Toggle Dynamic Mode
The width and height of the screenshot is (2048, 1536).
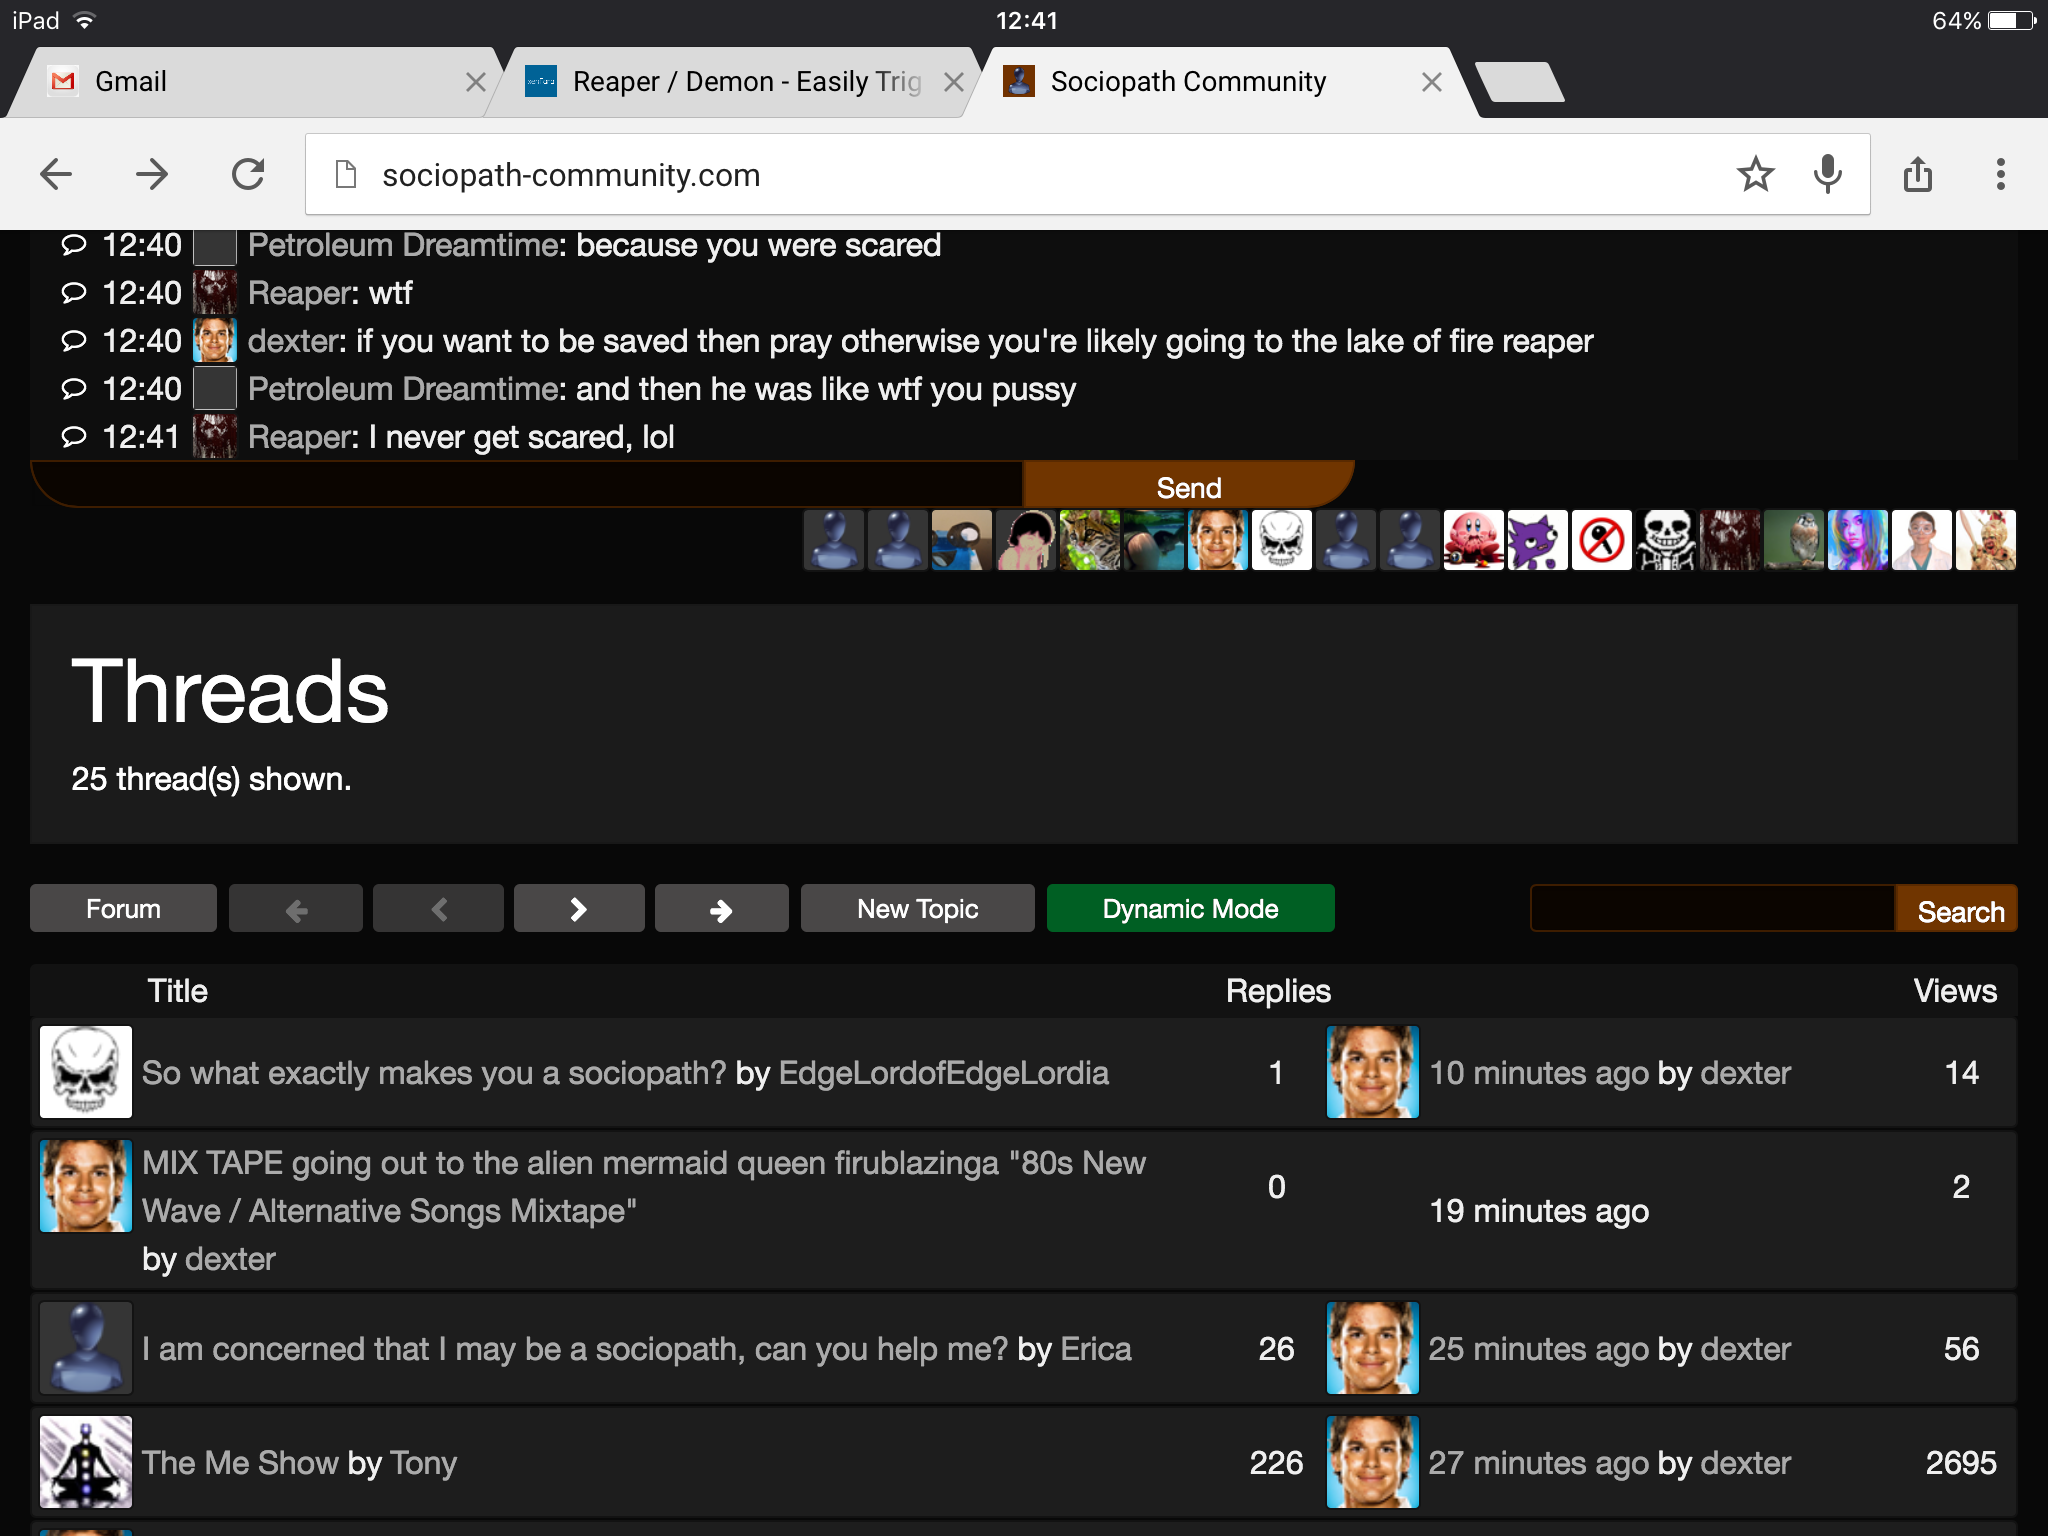1190,908
